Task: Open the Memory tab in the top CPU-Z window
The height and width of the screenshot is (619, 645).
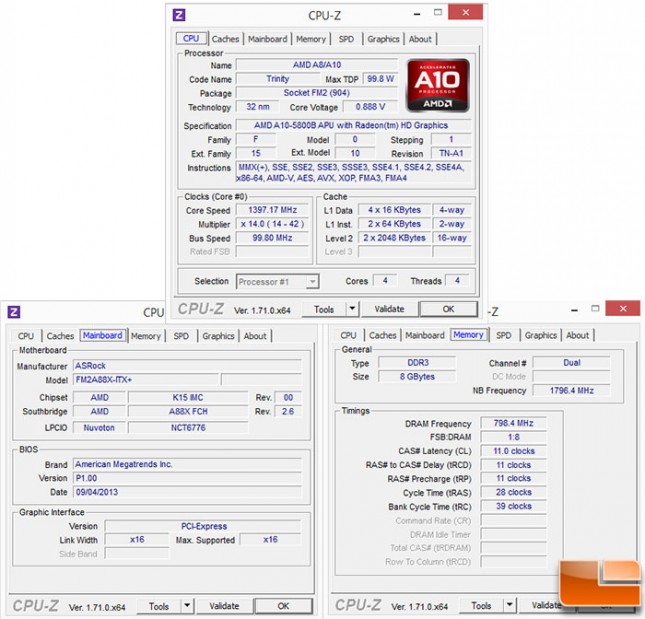Action: tap(311, 39)
